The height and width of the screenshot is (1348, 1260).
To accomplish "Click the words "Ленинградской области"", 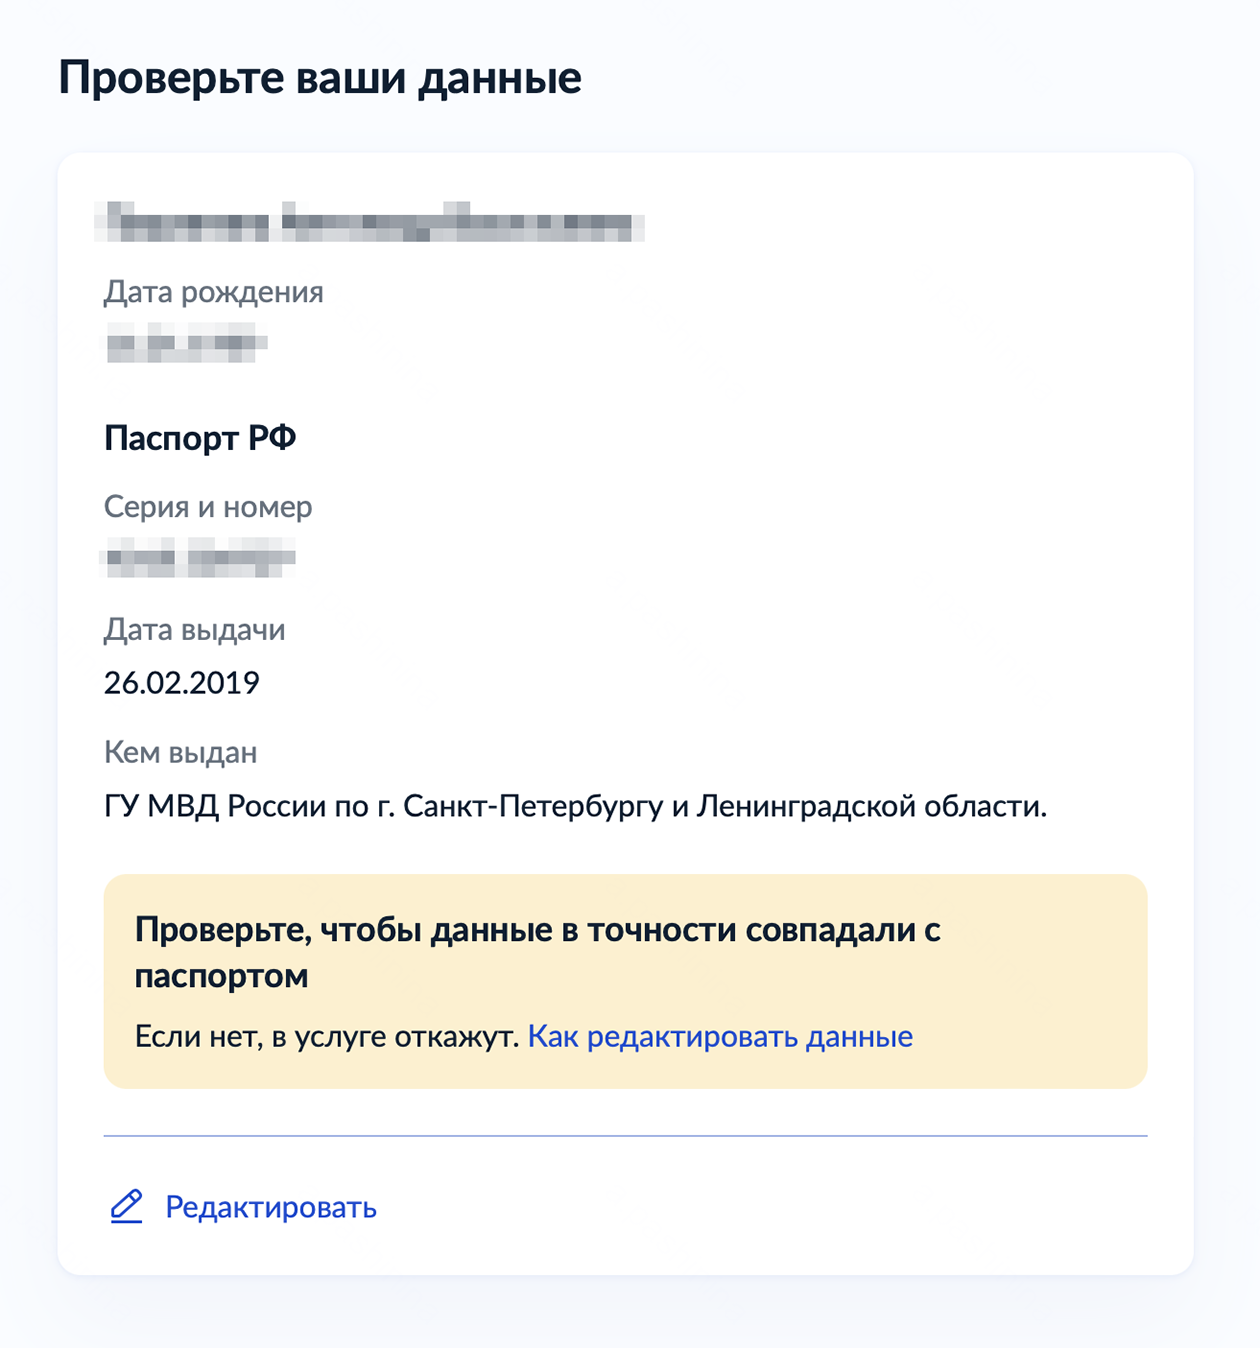I will click(x=870, y=806).
